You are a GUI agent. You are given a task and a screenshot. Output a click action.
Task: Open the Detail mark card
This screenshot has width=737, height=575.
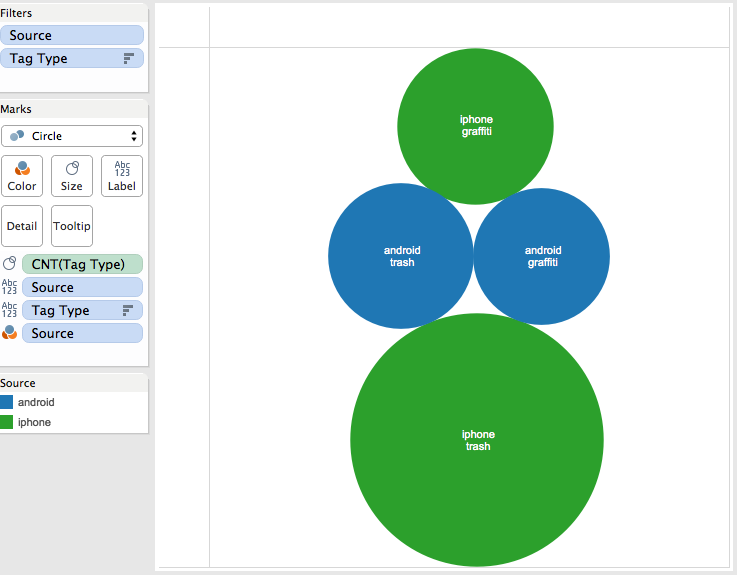[x=22, y=226]
